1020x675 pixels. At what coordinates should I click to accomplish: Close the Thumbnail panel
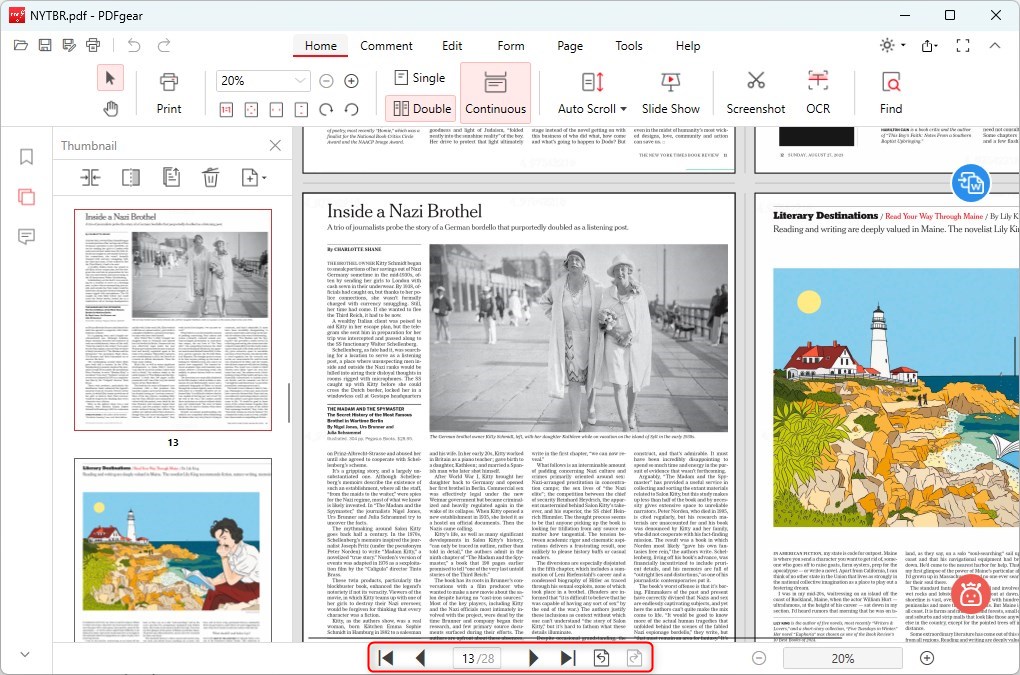click(x=276, y=145)
